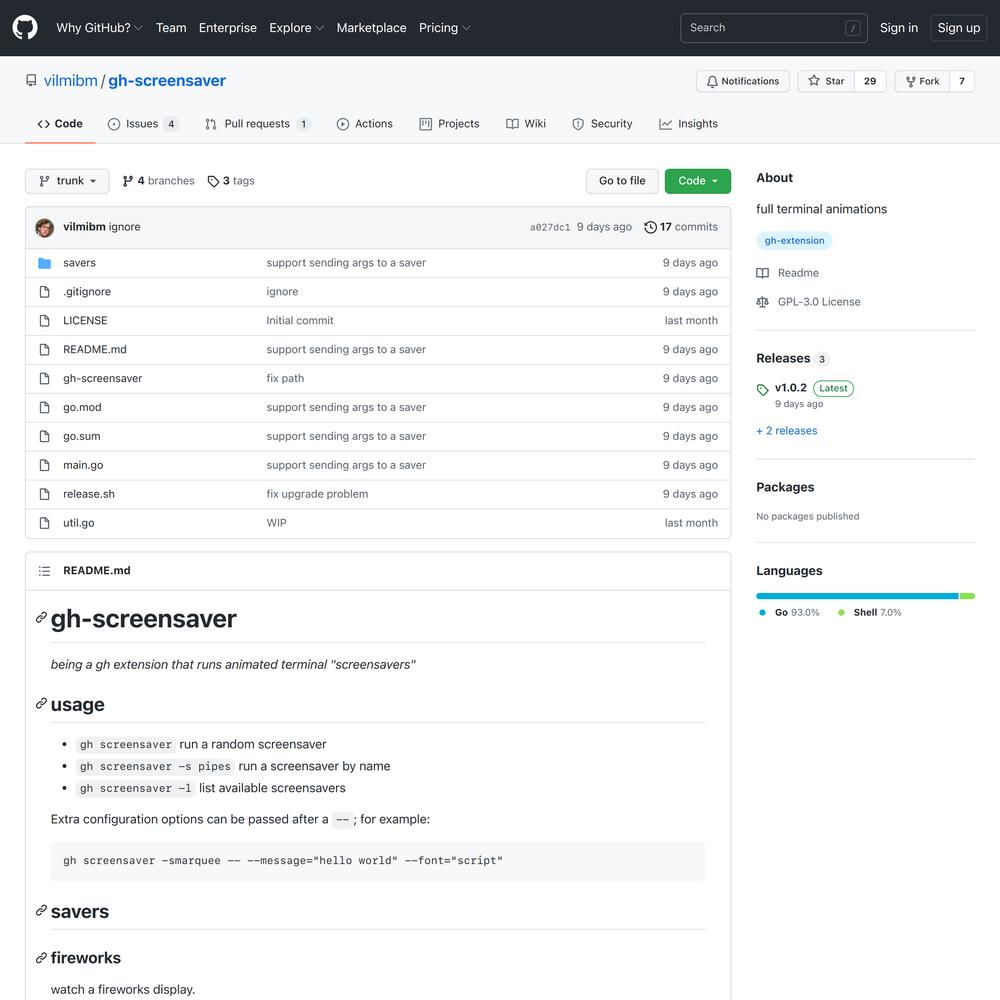This screenshot has width=1000, height=1000.
Task: Open README table of contents icon
Action: 44,571
